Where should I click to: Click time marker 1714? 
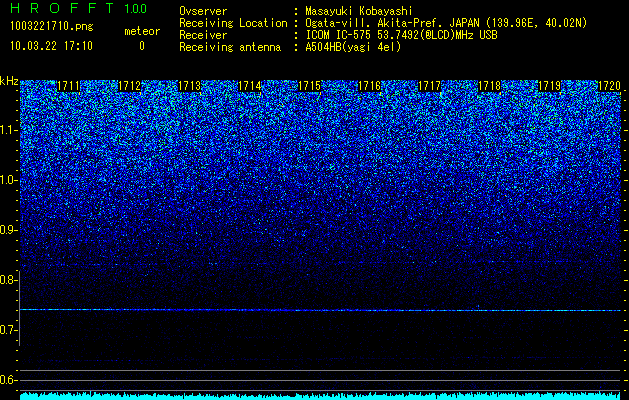click(249, 86)
